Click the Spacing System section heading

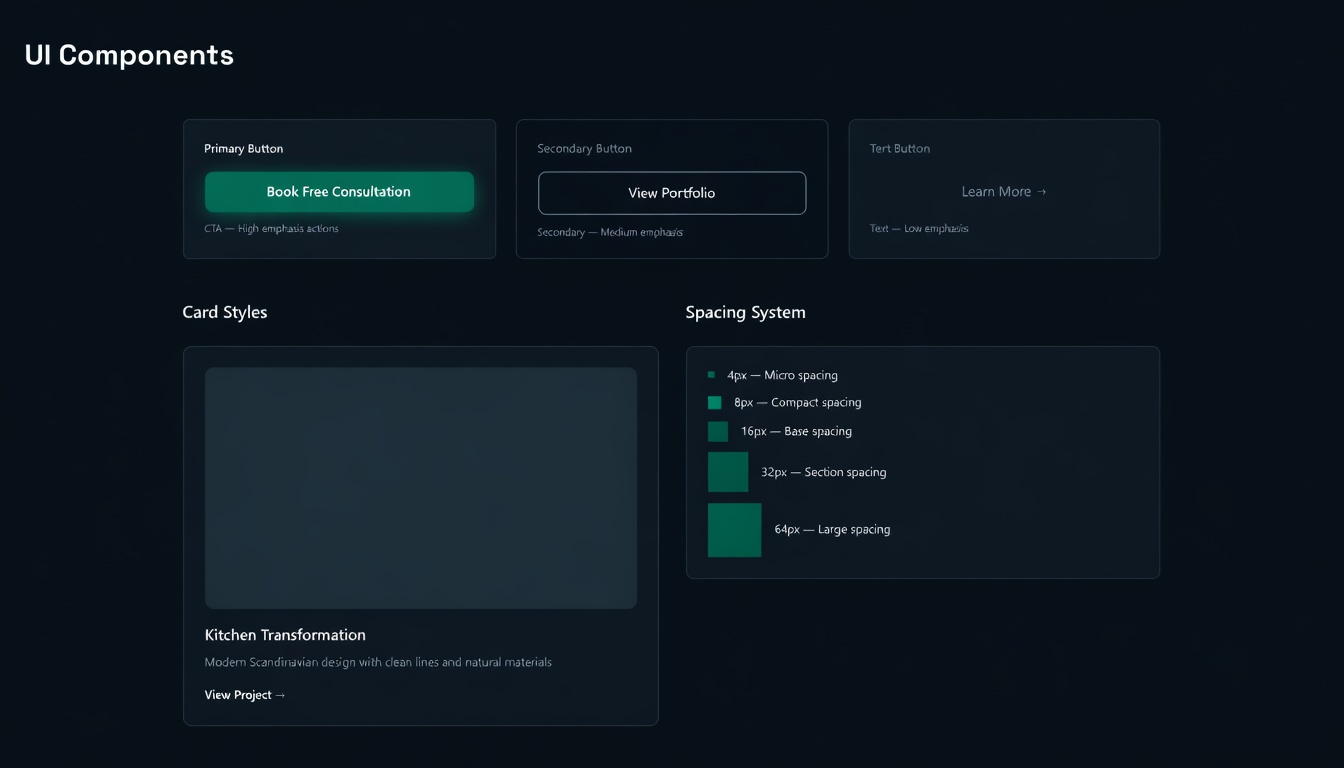(745, 311)
